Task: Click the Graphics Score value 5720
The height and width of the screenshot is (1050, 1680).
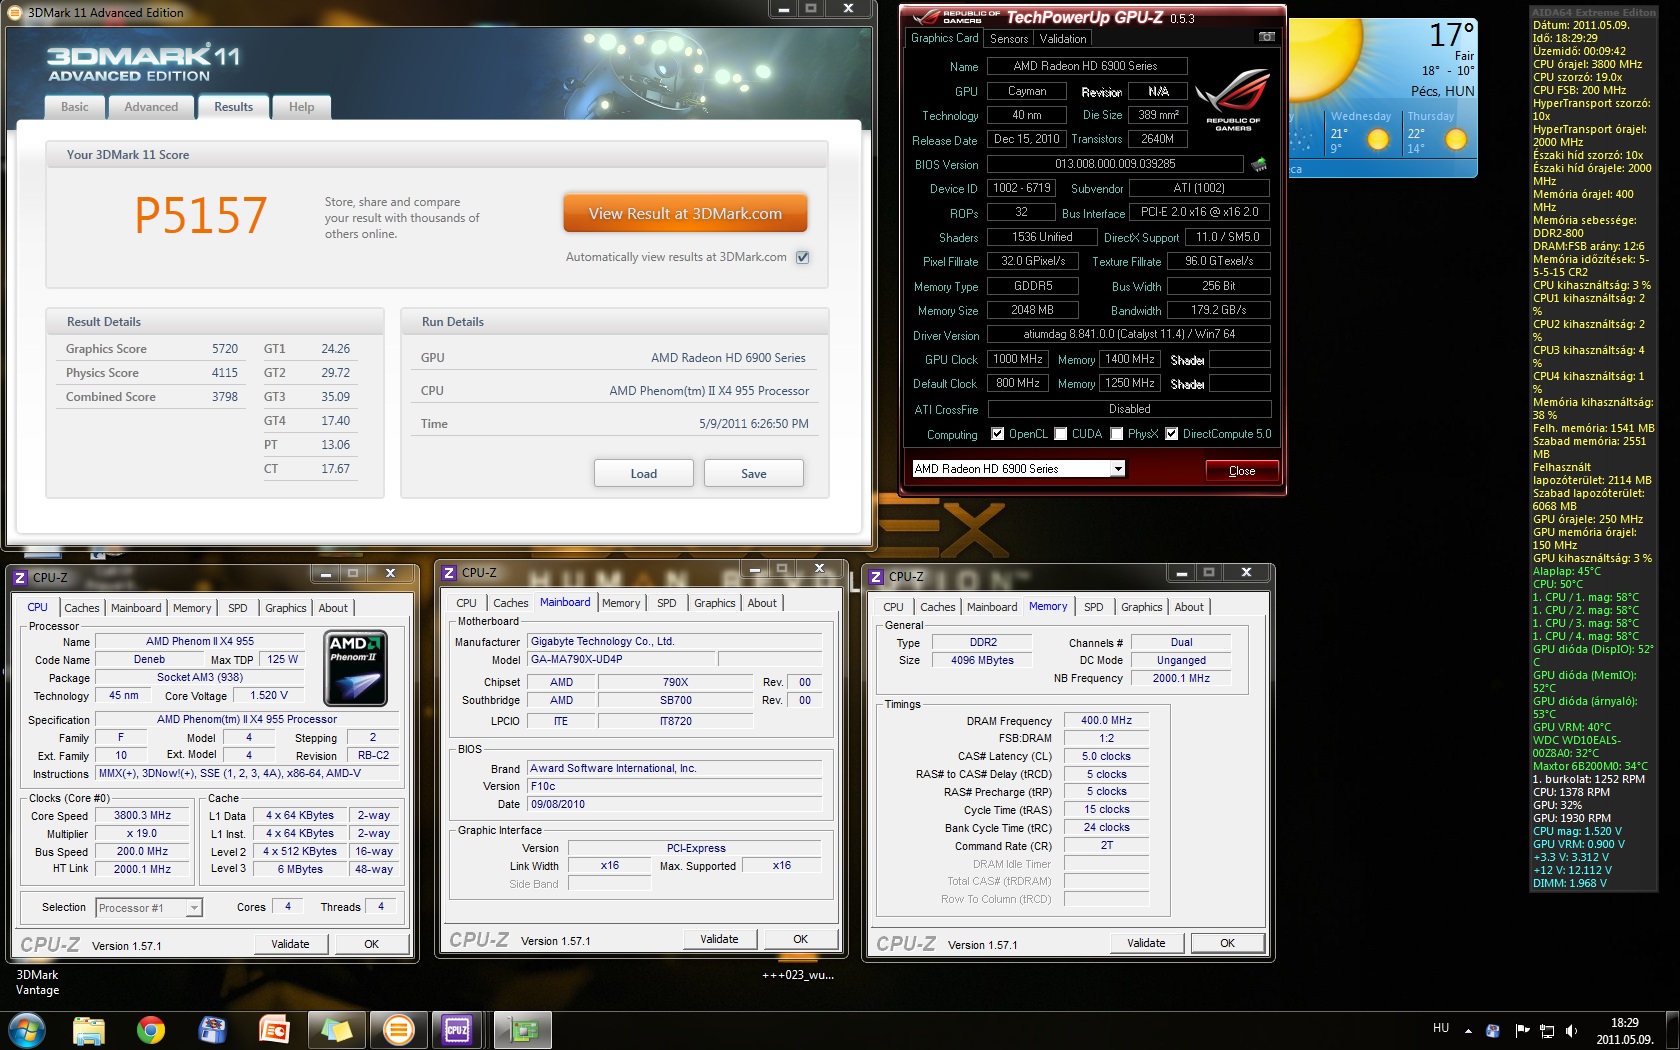Action: point(225,349)
